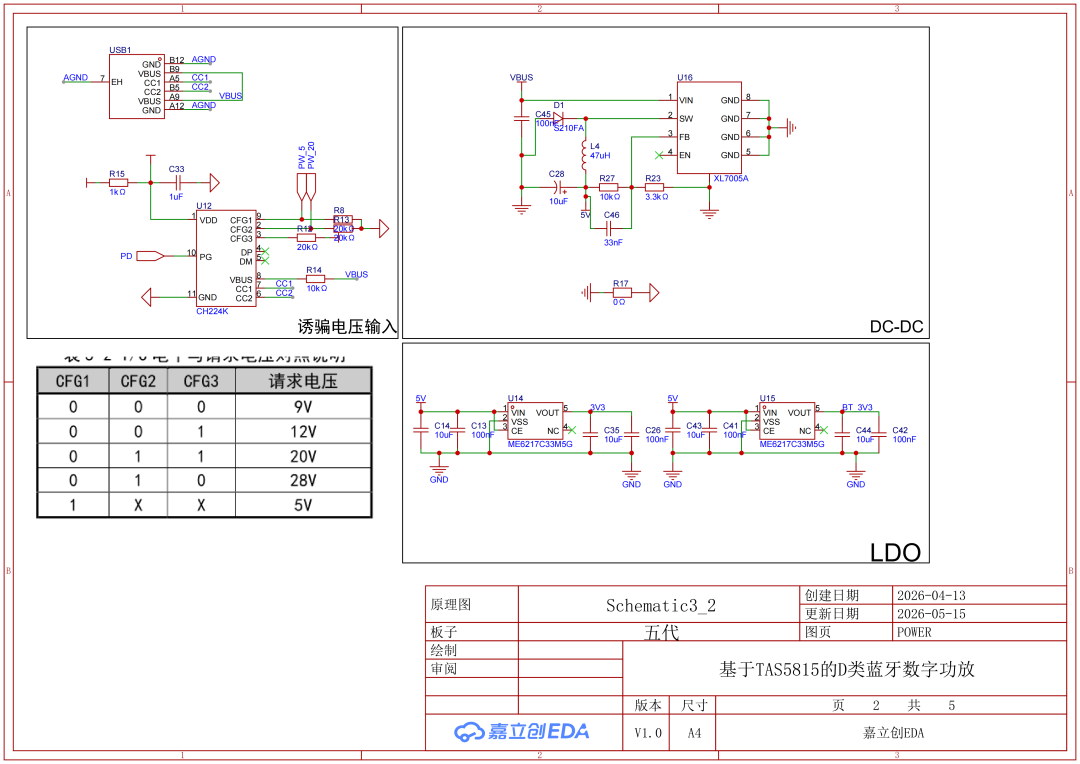Click the CFG3 table header
Viewport: 1080px width, 764px height.
pos(201,381)
